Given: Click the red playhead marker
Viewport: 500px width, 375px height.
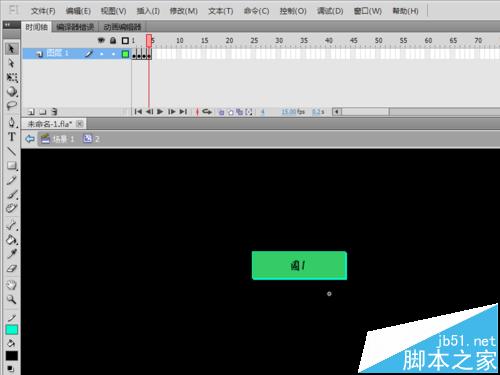Looking at the screenshot, I should (149, 41).
